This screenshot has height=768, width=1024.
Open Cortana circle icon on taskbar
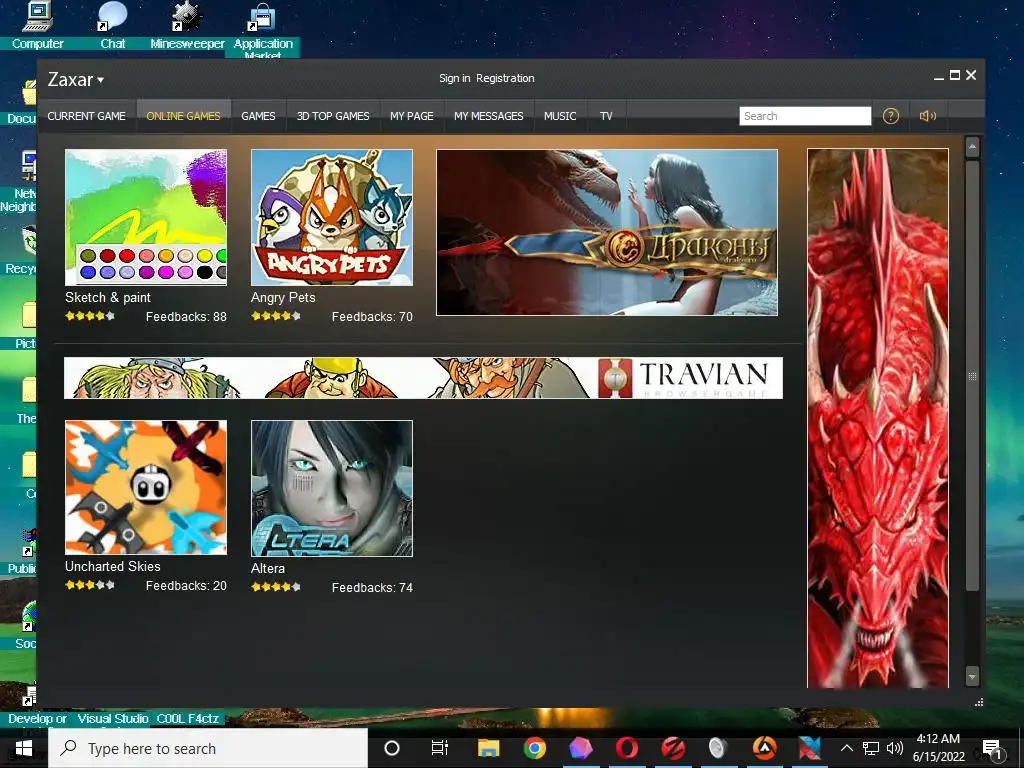(x=392, y=748)
